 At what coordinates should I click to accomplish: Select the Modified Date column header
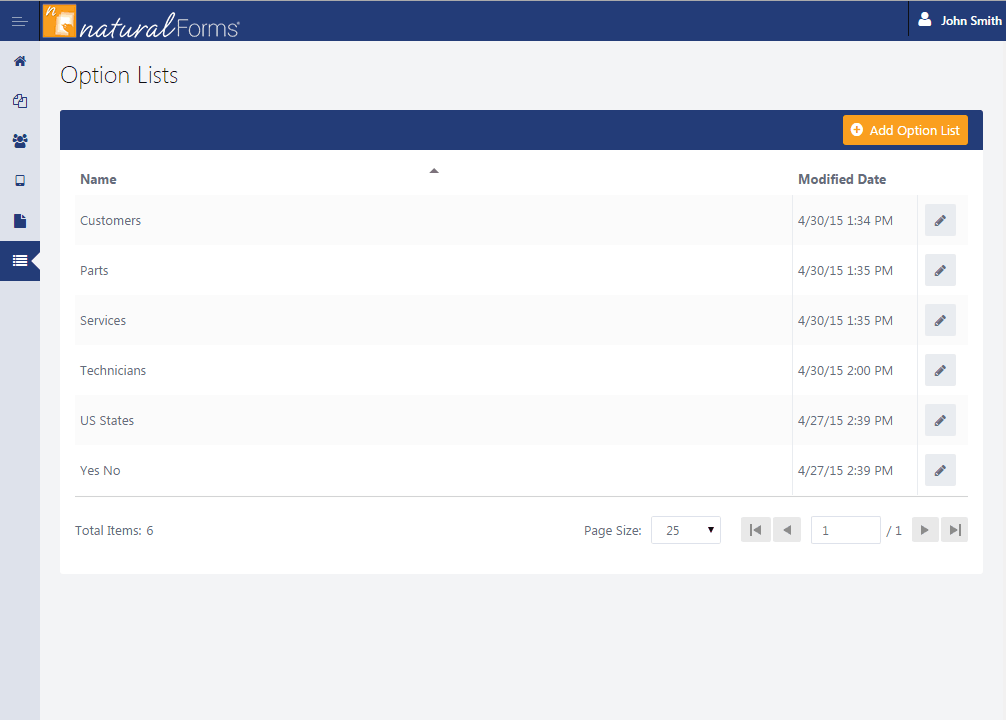click(x=841, y=178)
